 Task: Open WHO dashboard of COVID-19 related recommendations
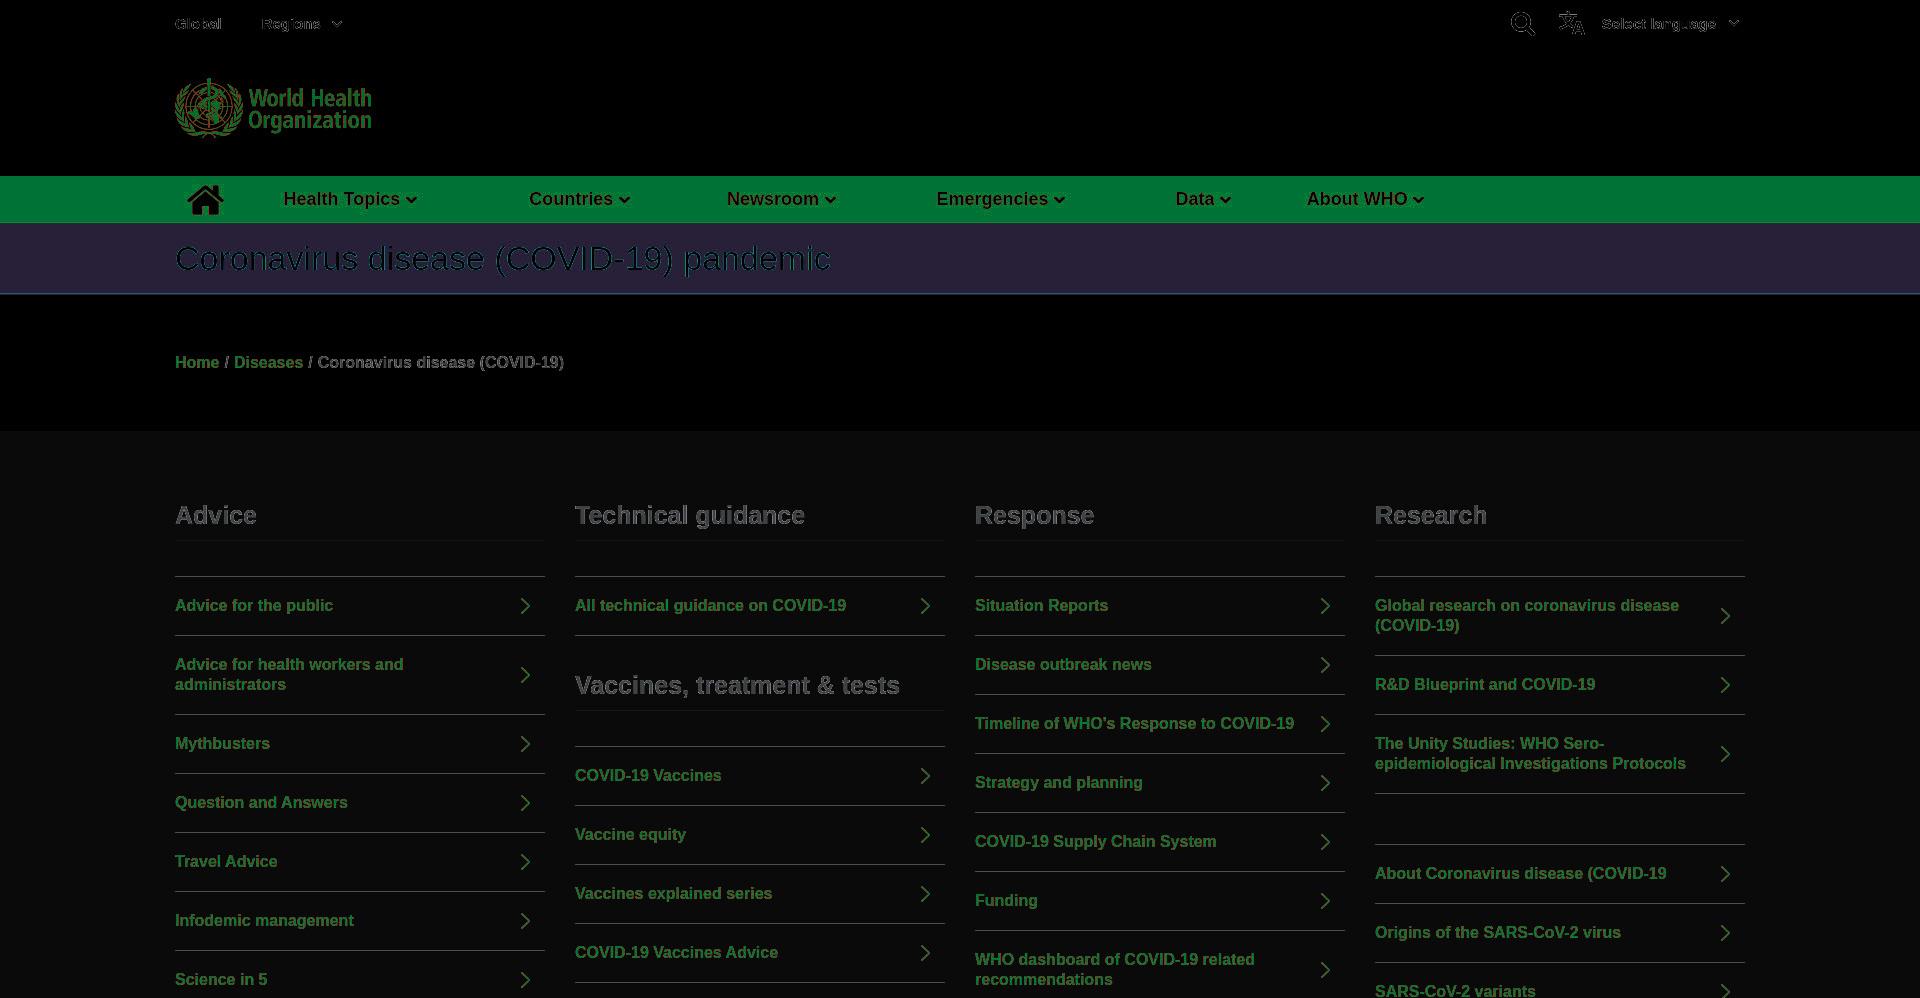[x=1115, y=970]
